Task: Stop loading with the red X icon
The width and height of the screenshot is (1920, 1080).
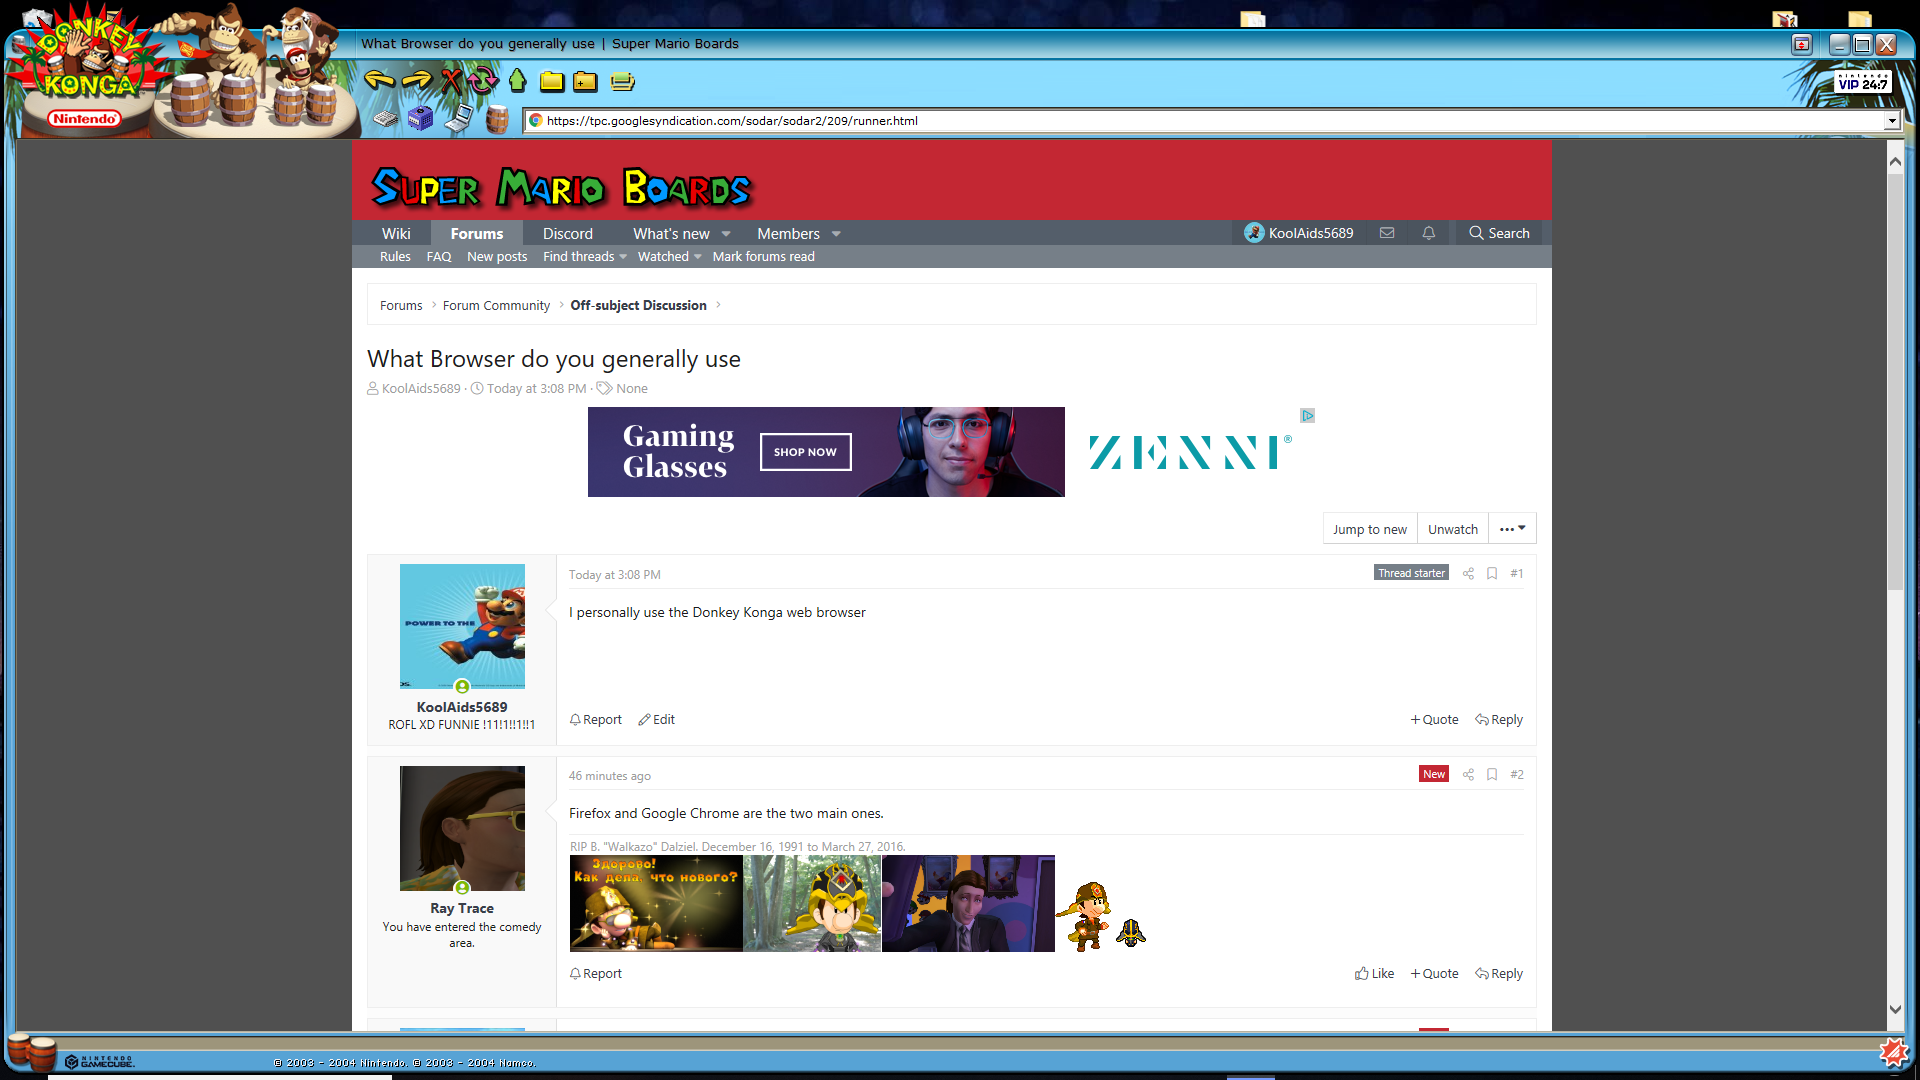Action: point(451,80)
